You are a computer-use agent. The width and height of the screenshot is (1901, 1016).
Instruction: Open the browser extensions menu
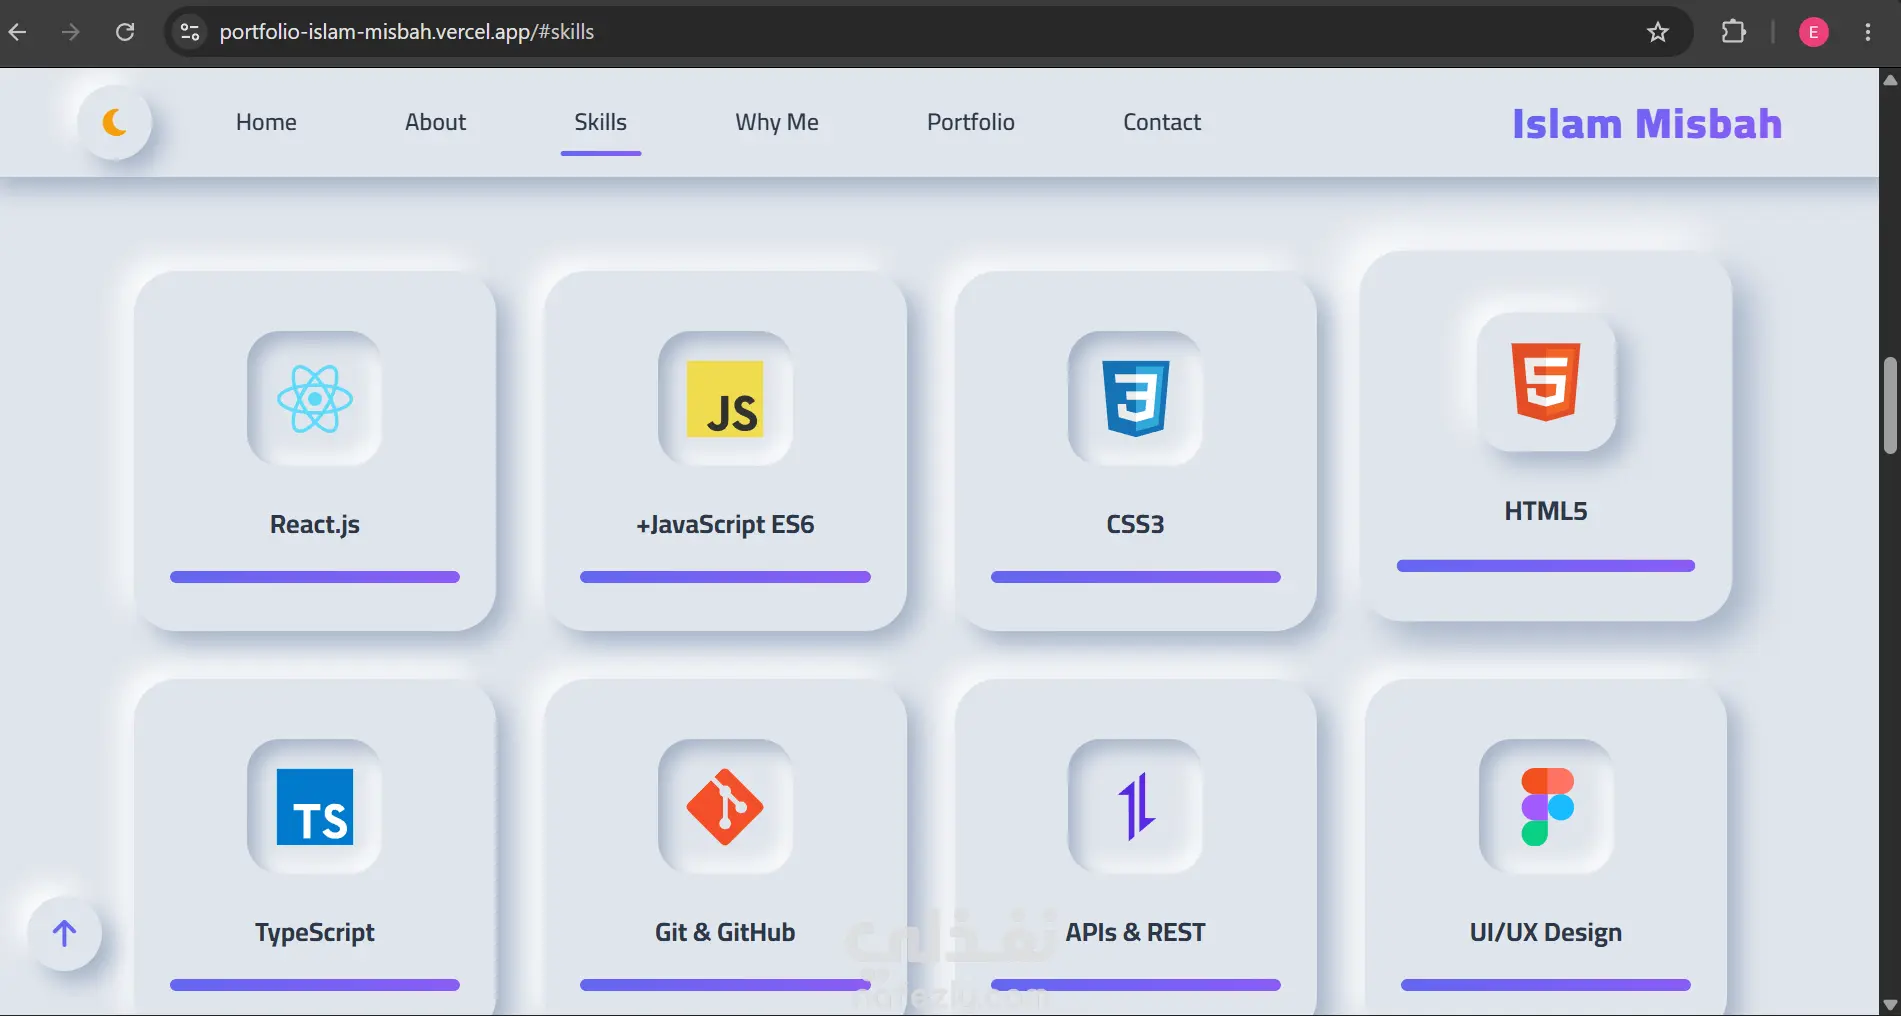tap(1734, 32)
